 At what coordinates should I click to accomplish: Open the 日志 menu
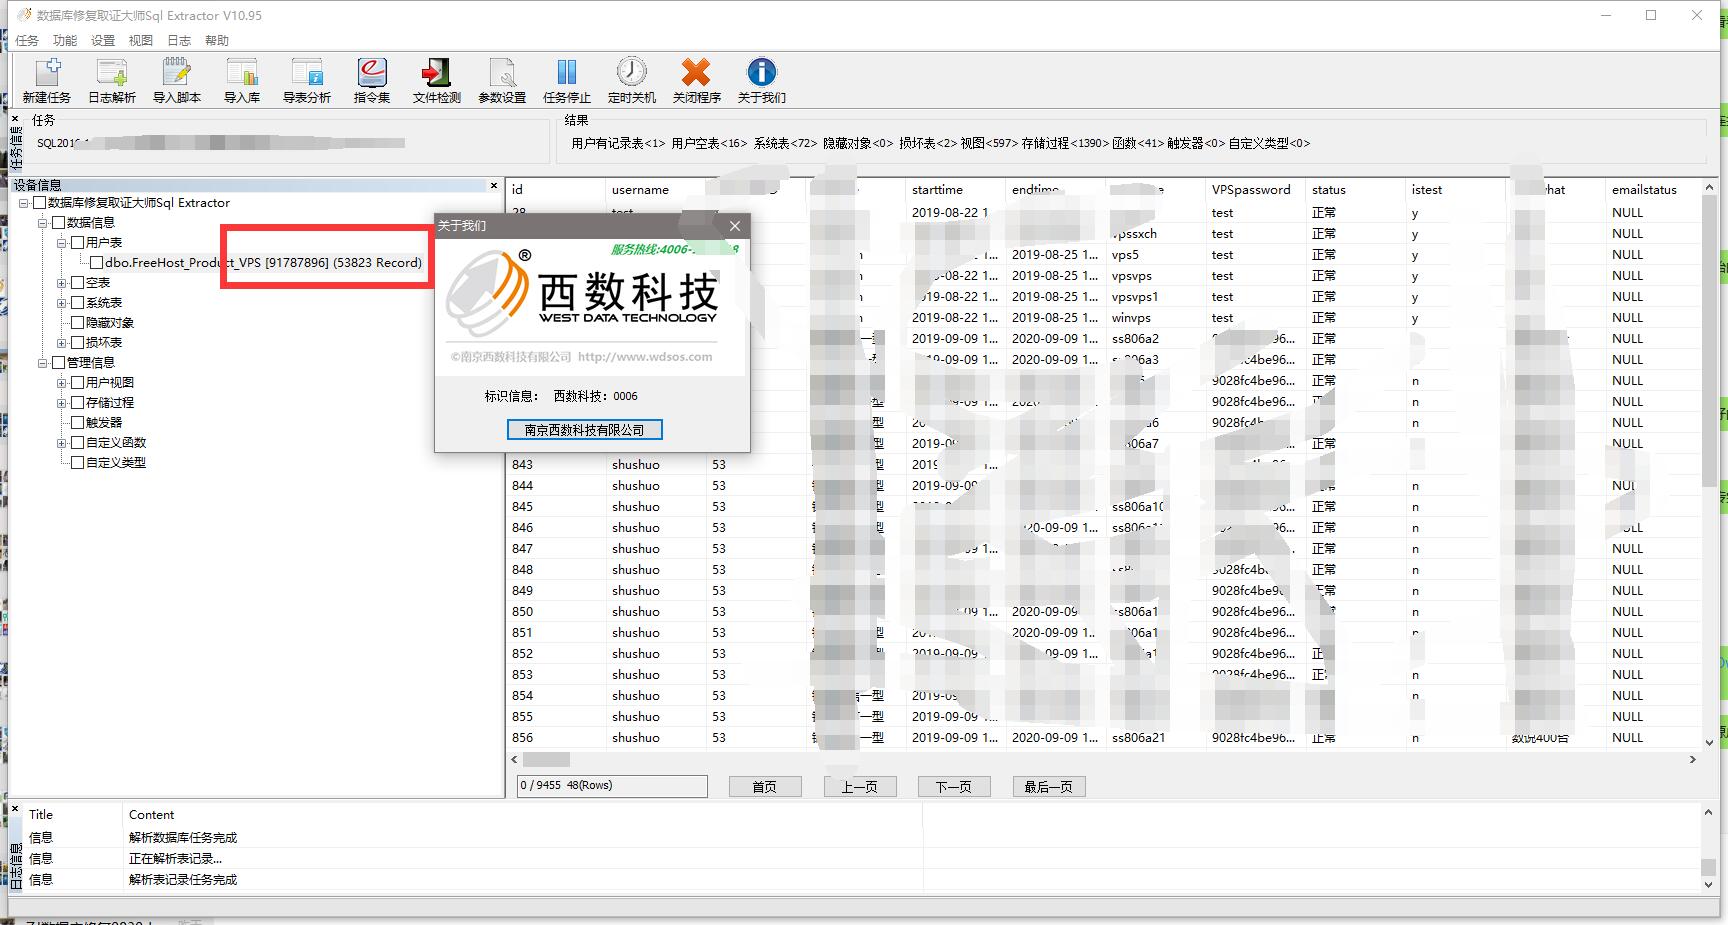[179, 41]
